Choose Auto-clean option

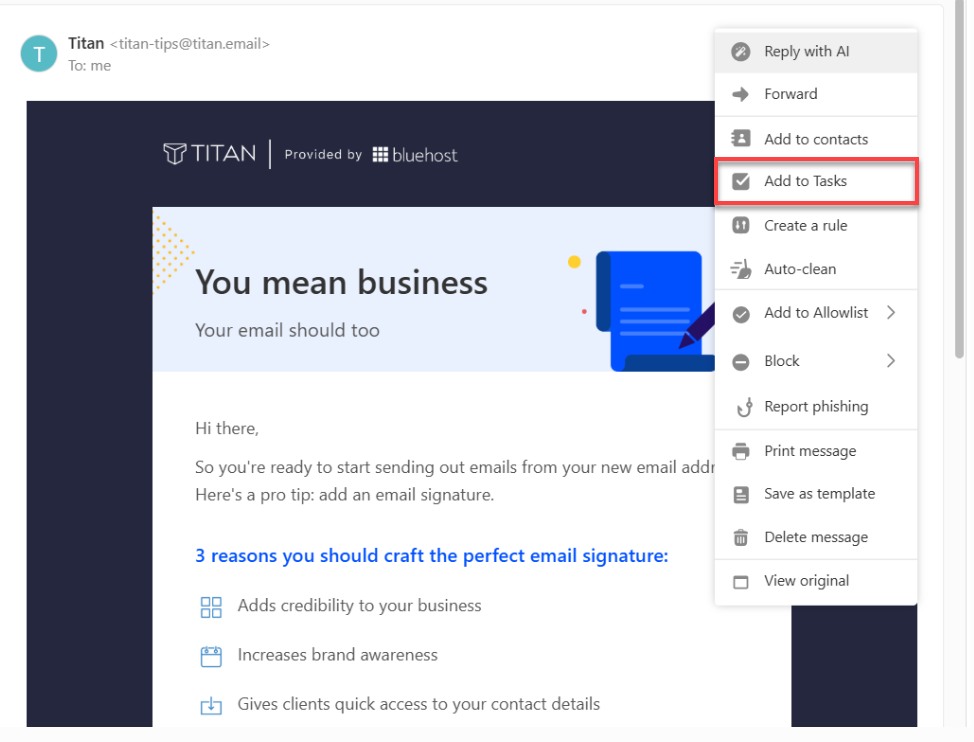[x=816, y=269]
